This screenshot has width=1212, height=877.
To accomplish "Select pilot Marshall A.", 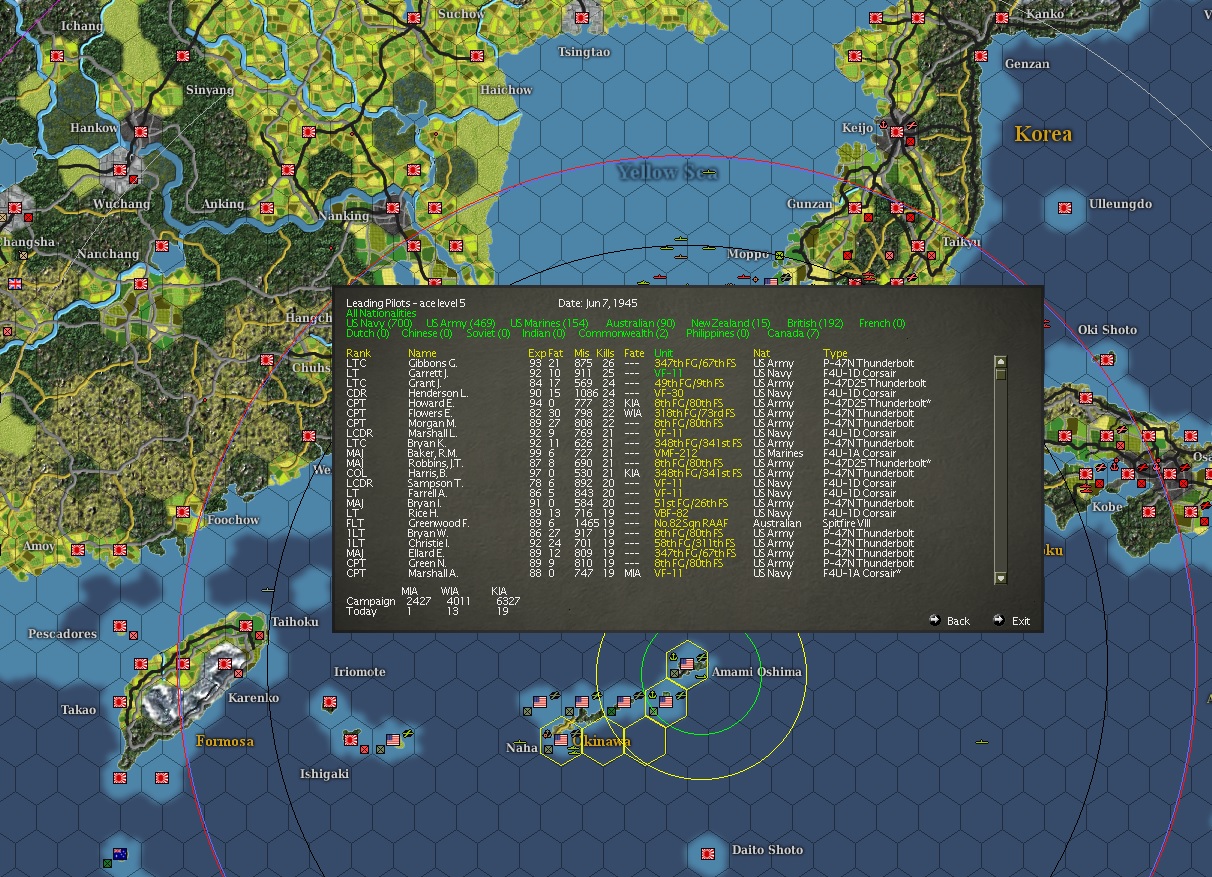I will point(432,573).
